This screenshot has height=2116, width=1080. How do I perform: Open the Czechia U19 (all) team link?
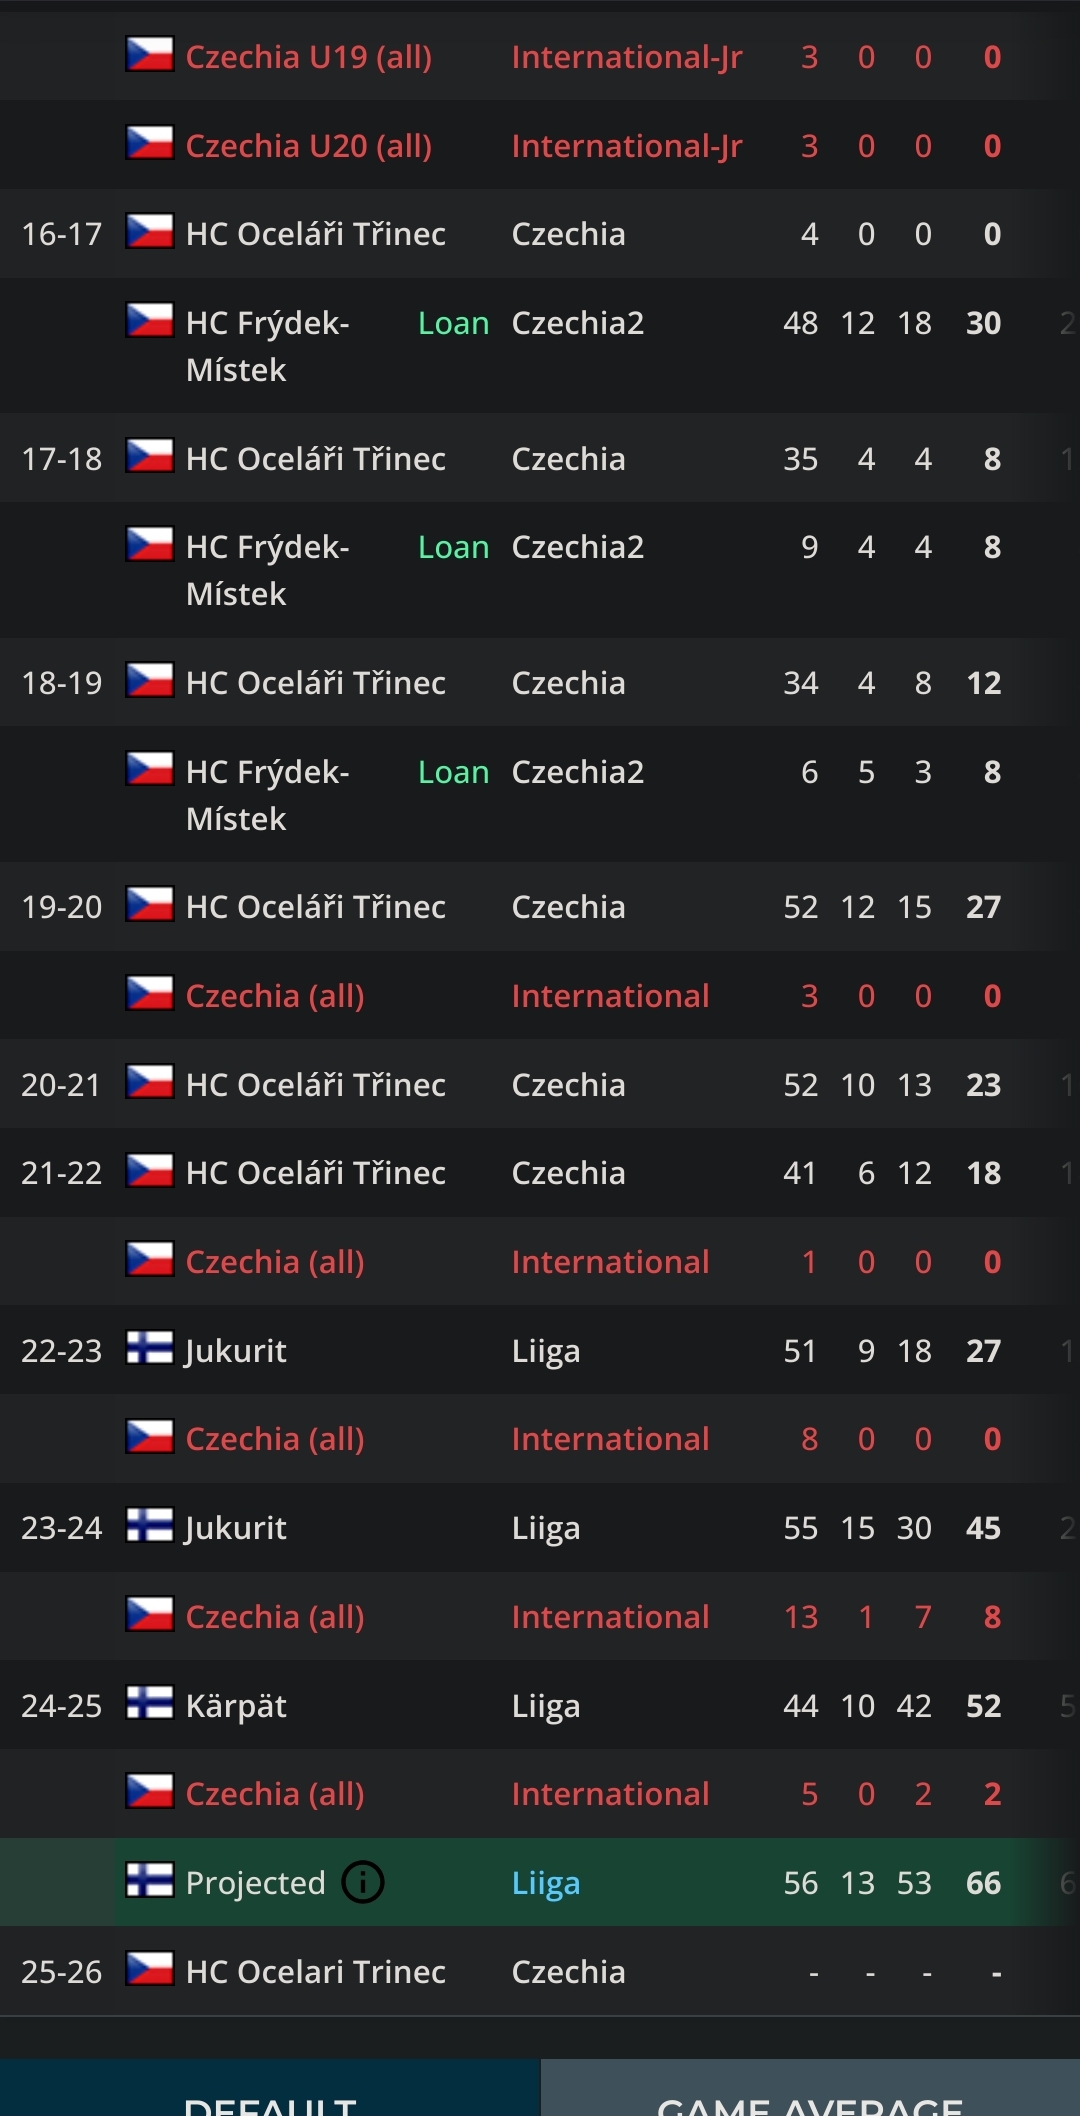click(309, 57)
